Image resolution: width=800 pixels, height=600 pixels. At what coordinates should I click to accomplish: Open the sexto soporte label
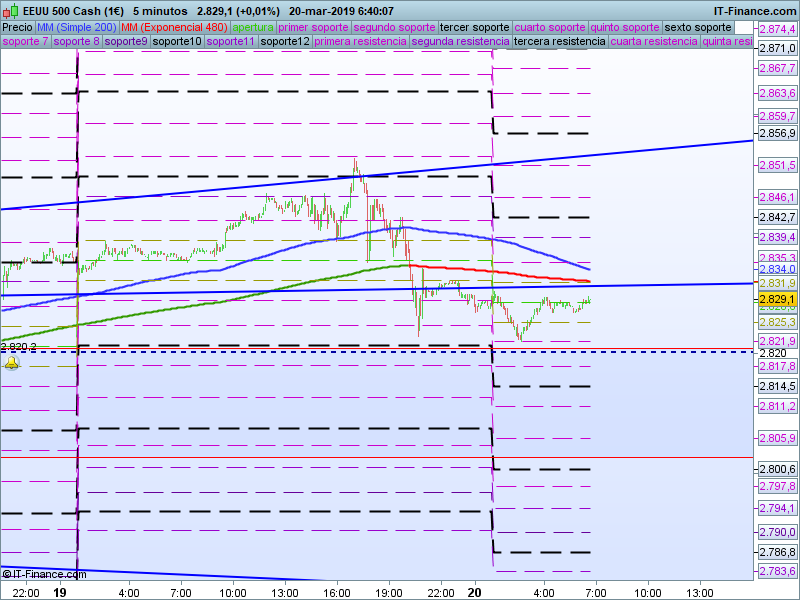click(x=698, y=28)
